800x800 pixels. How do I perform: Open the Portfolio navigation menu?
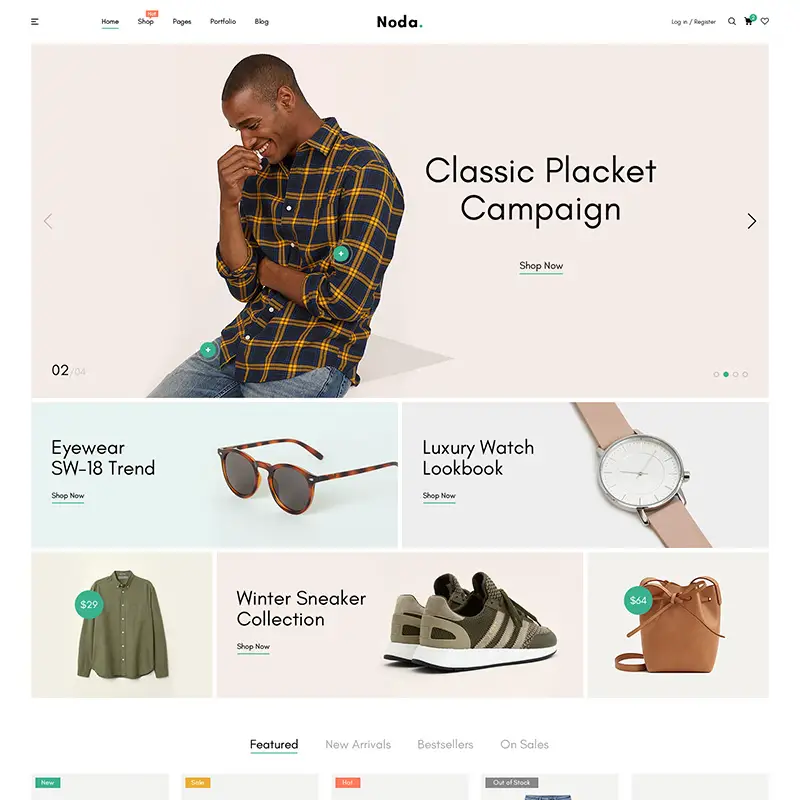click(223, 21)
